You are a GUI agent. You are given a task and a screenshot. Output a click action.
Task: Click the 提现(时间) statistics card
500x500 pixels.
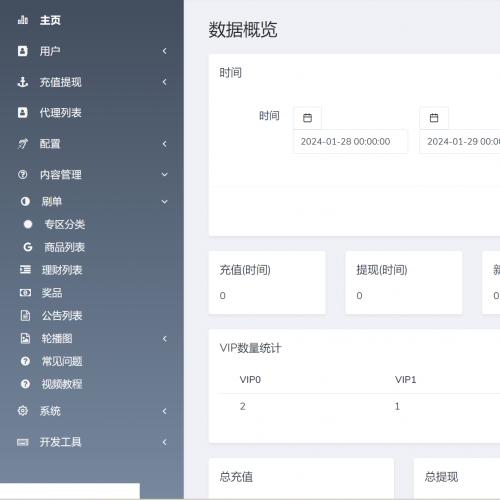(404, 283)
